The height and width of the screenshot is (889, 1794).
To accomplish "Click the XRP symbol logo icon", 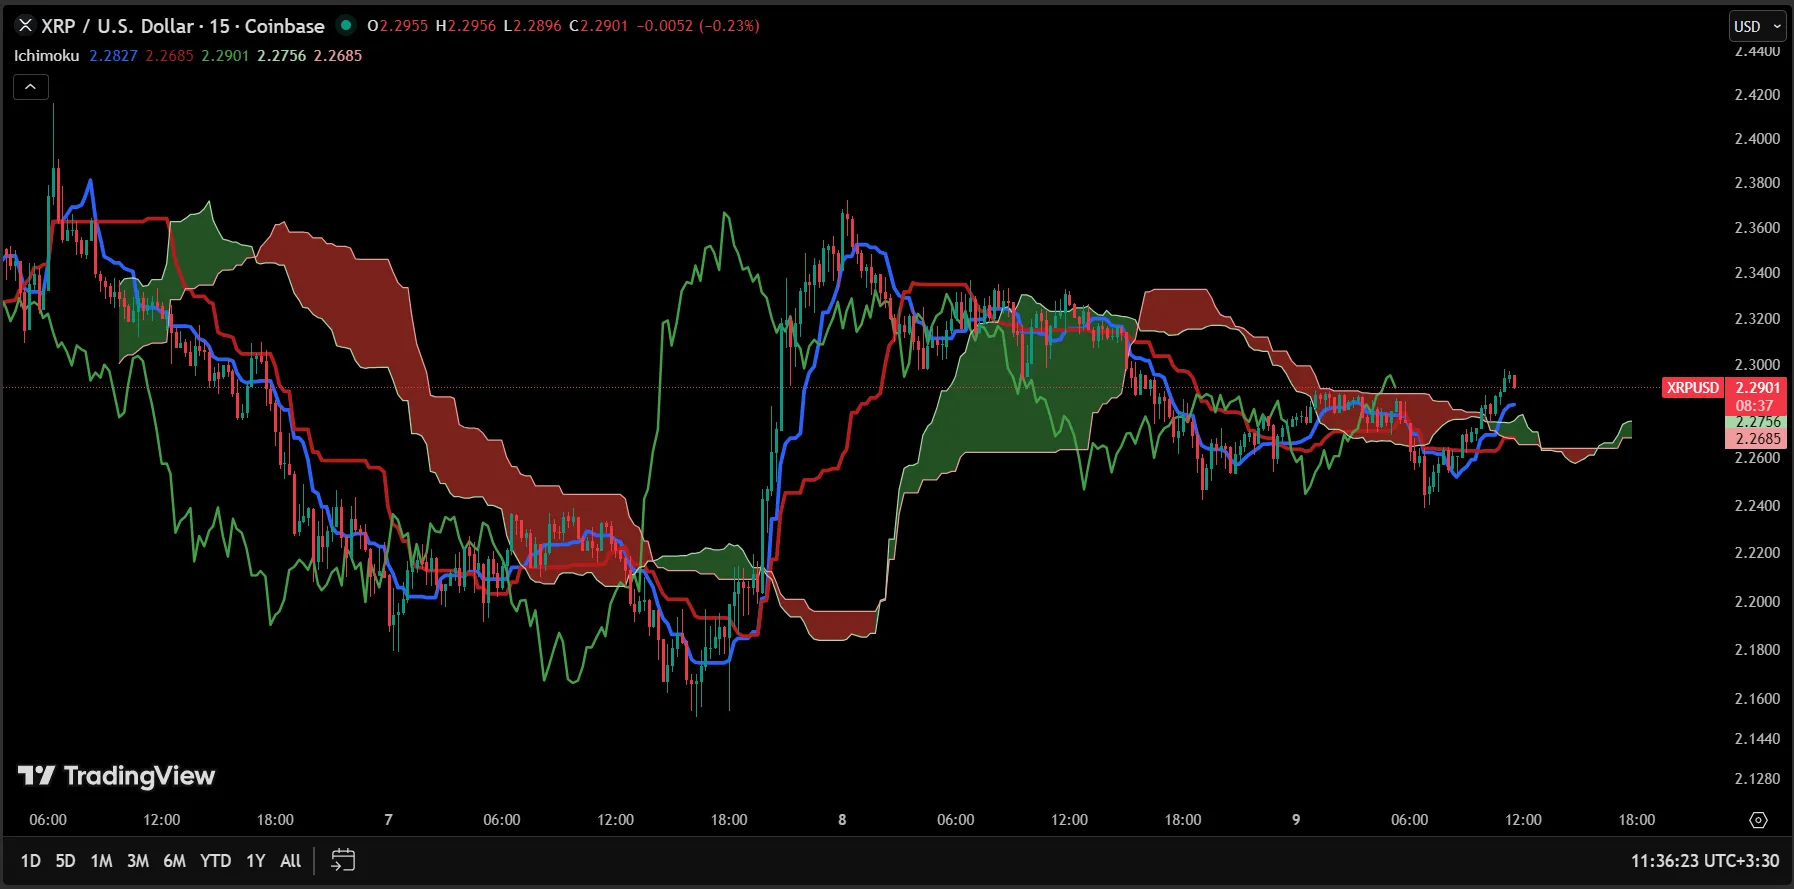I will (26, 26).
